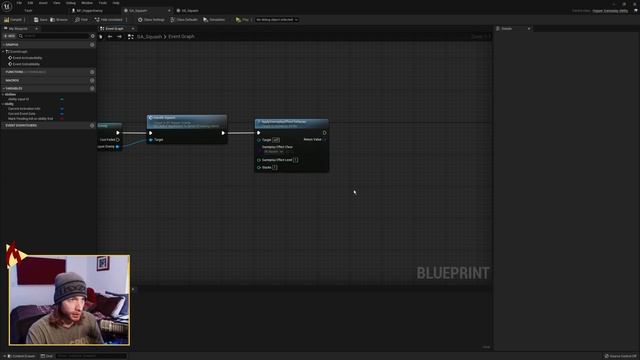The height and width of the screenshot is (360, 640).
Task: Open the Help menu
Action: coord(116,3)
